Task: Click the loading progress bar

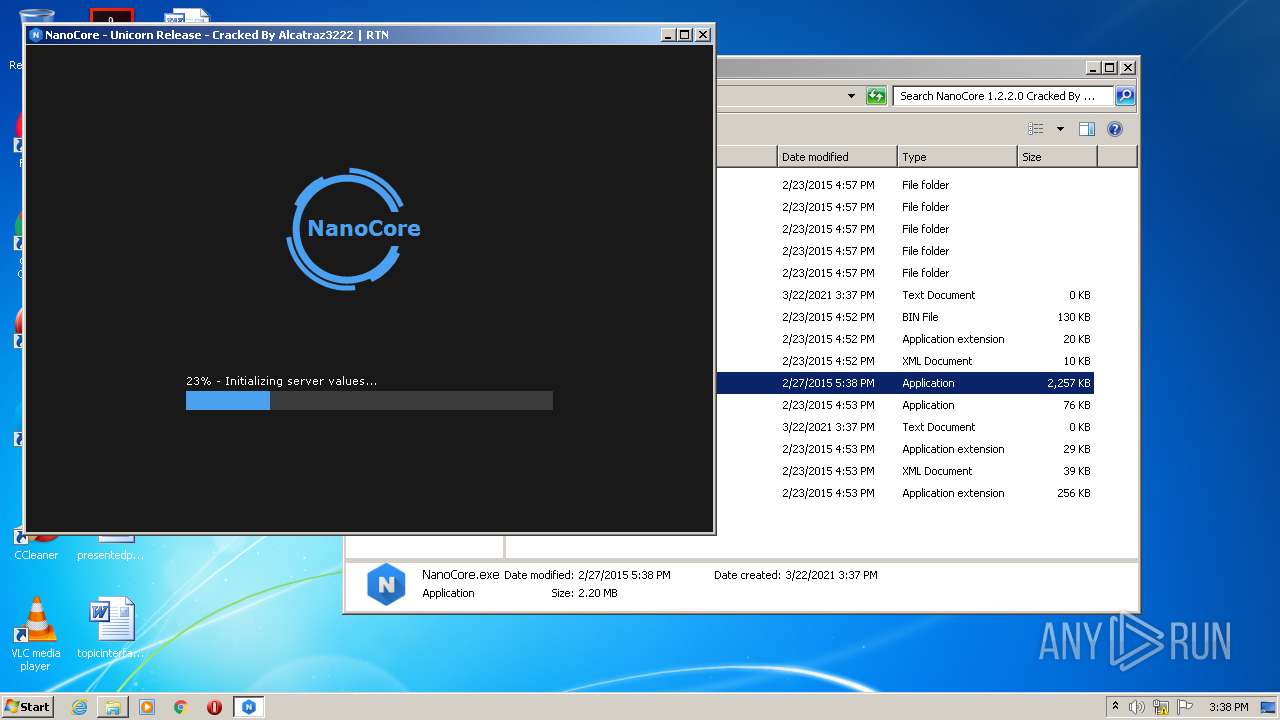Action: [369, 400]
